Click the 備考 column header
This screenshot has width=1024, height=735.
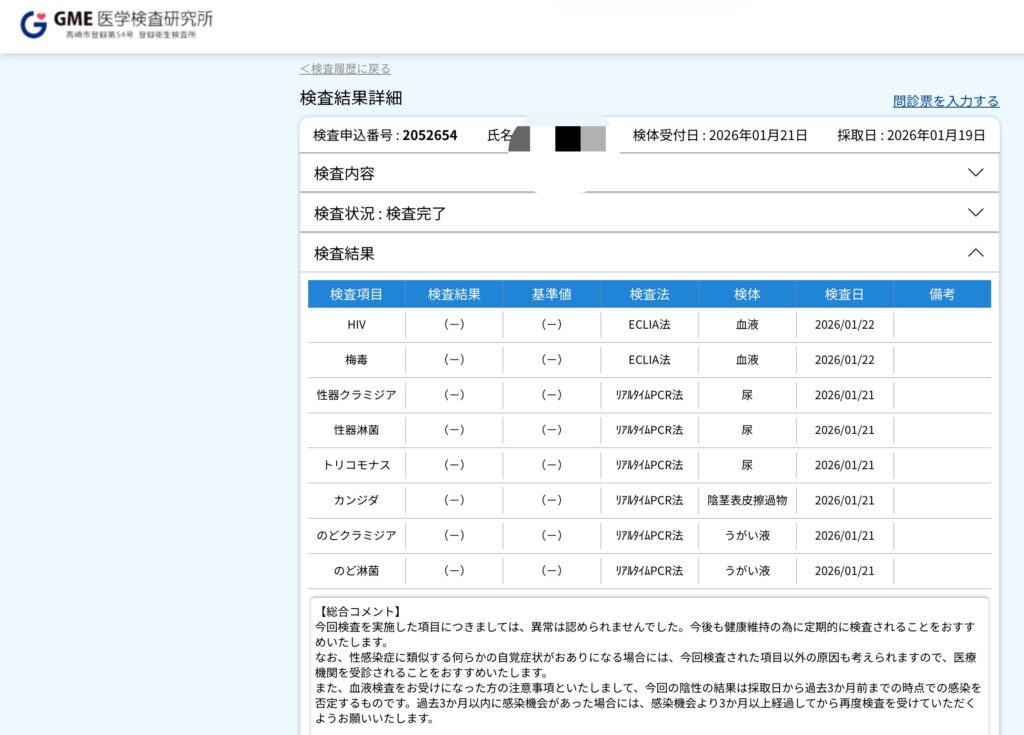941,294
